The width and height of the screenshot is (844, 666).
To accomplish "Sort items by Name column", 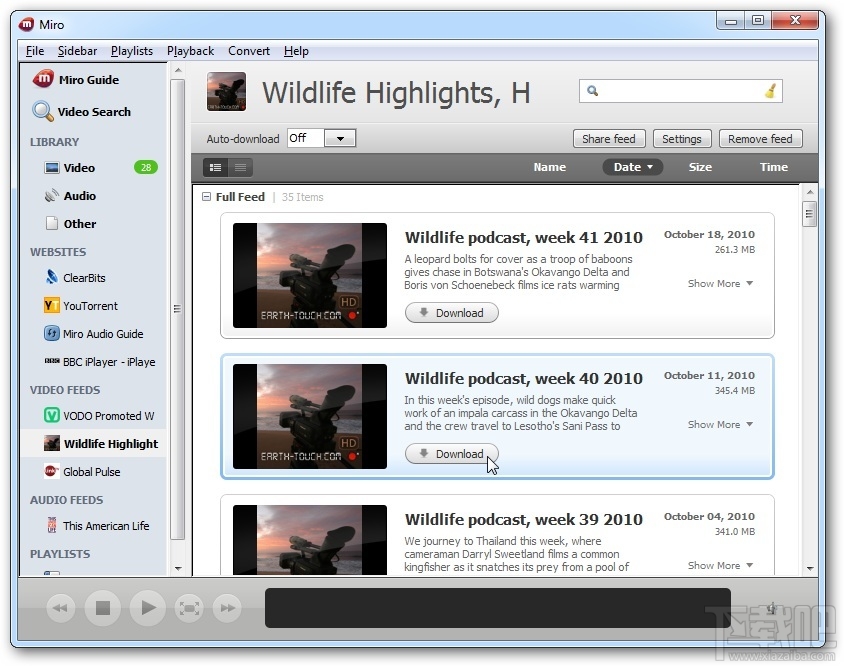I will [550, 167].
